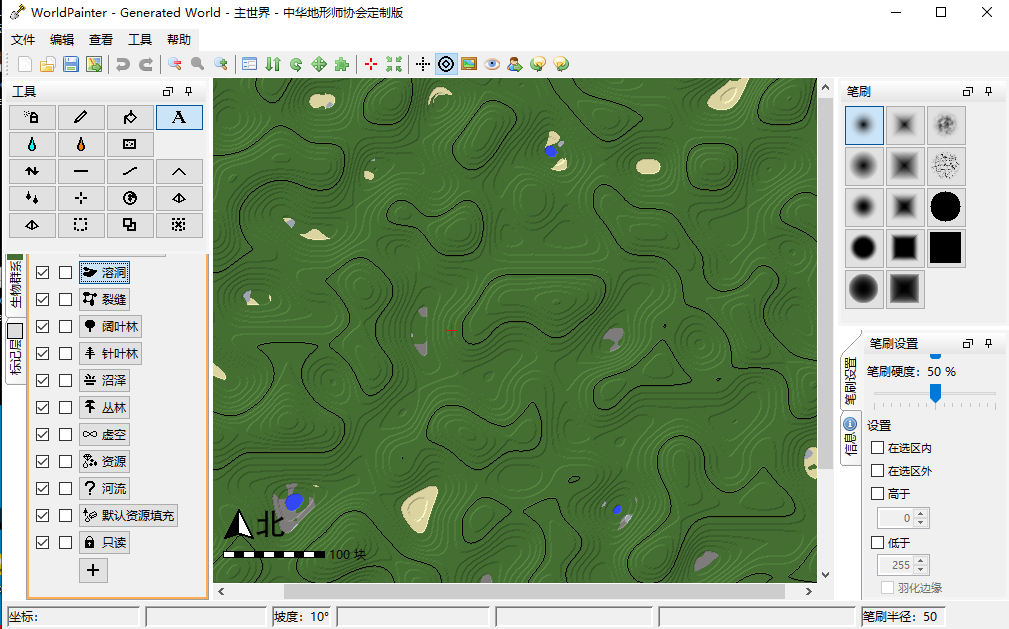Click the 笔刷硬度 slider handle
The image size is (1009, 629).
click(x=935, y=394)
